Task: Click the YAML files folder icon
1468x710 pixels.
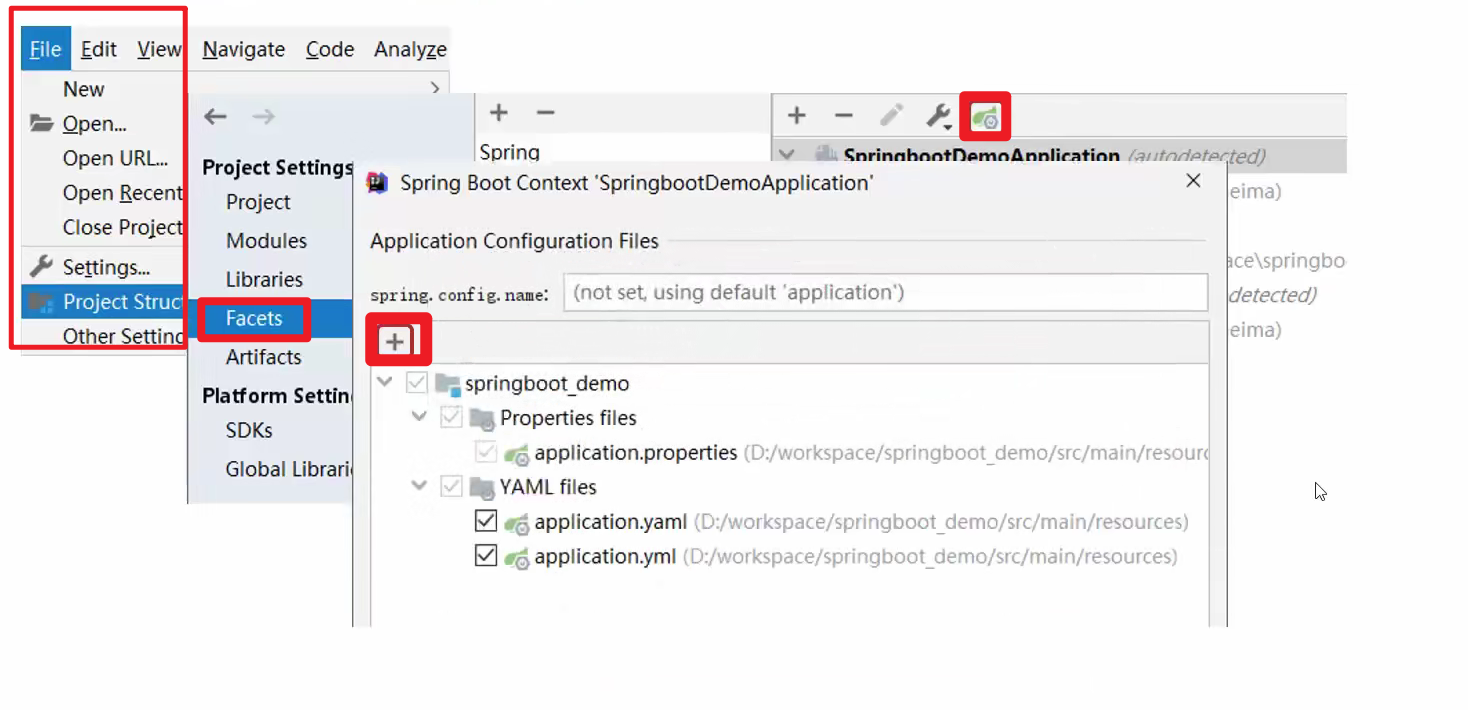Action: 482,489
